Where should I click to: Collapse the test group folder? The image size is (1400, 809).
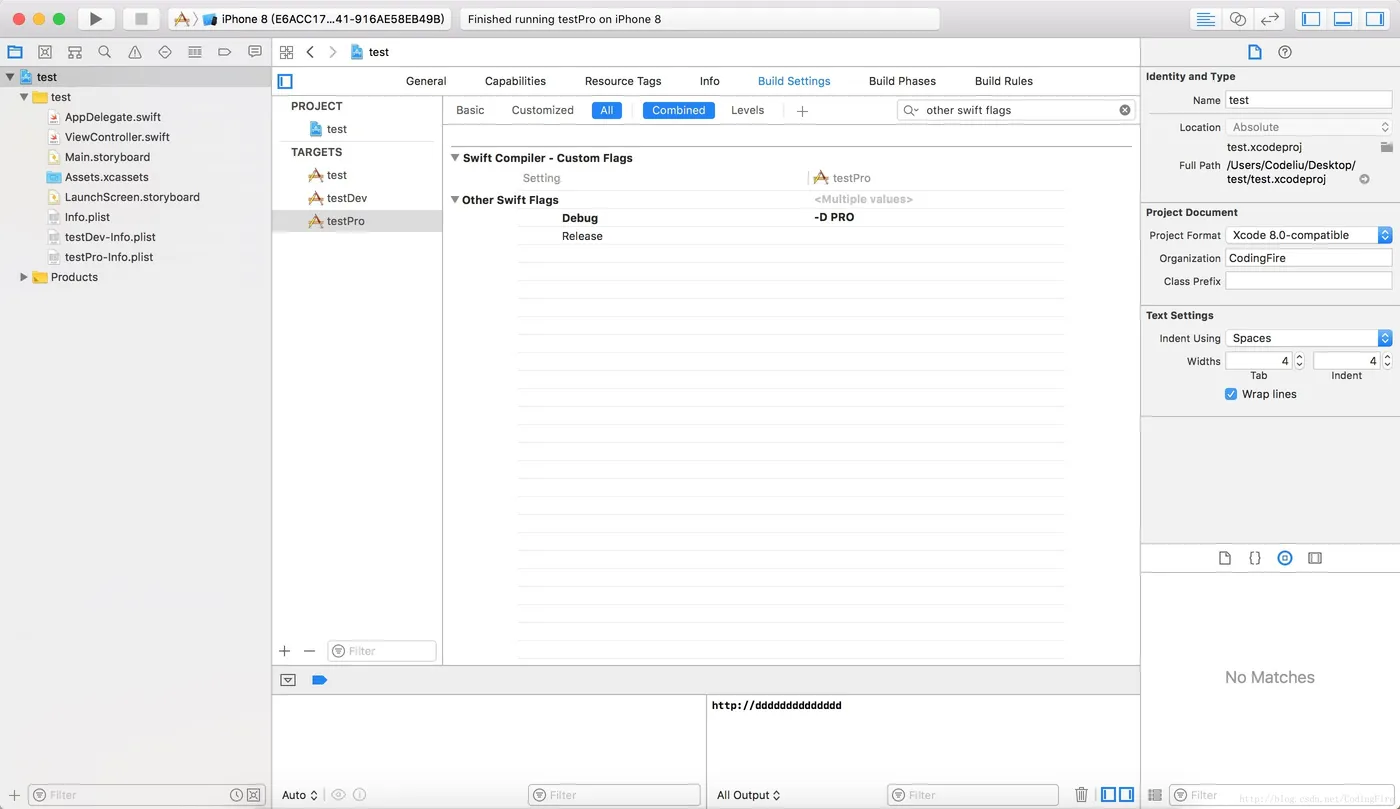pyautogui.click(x=24, y=97)
